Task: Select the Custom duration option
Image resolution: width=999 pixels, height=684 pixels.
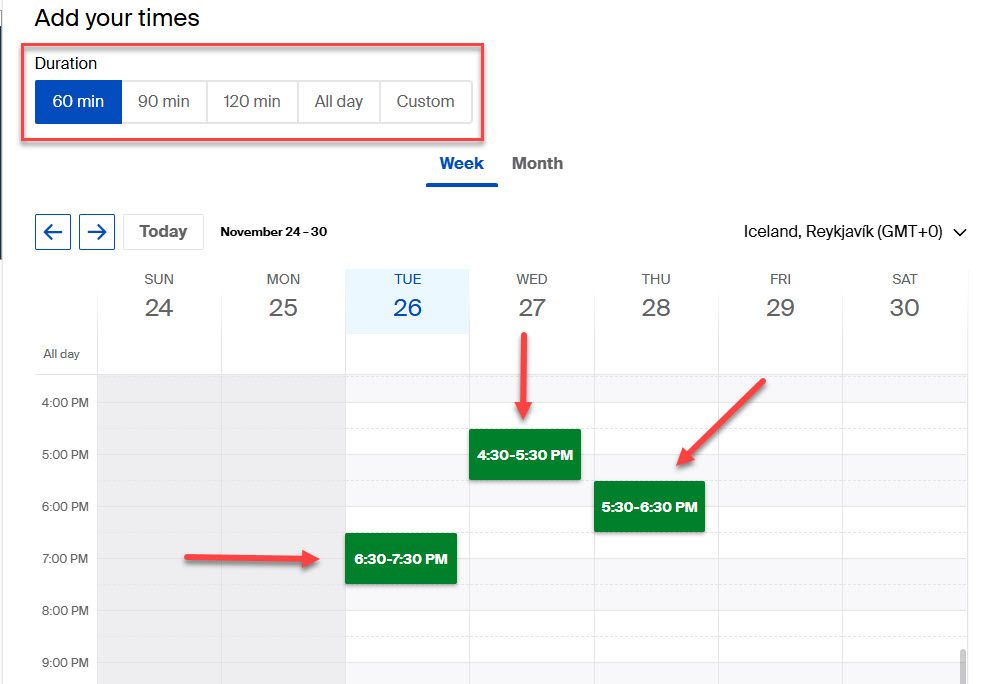Action: coord(425,102)
